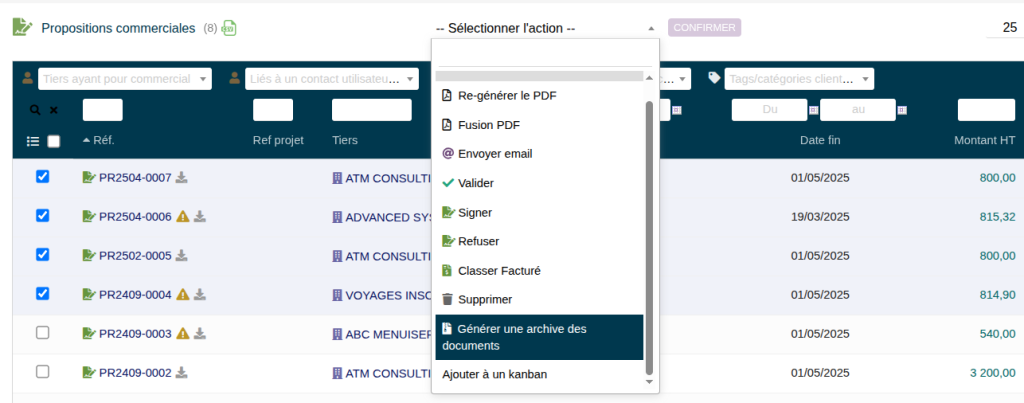Click the Excel export icon beside the title
Screen dimensions: 1024x403
(229, 28)
